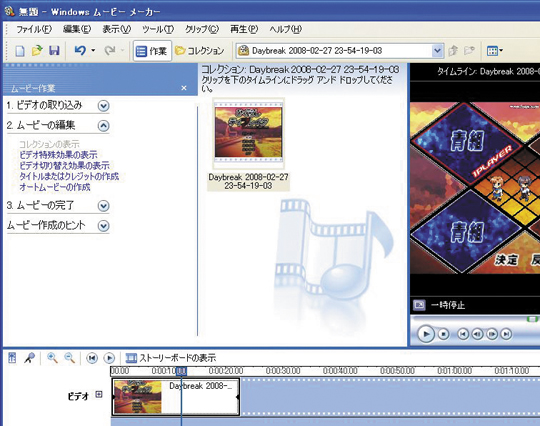The height and width of the screenshot is (426, 540).
Task: Expand the ビデオ track plus icon
Action: 99,394
